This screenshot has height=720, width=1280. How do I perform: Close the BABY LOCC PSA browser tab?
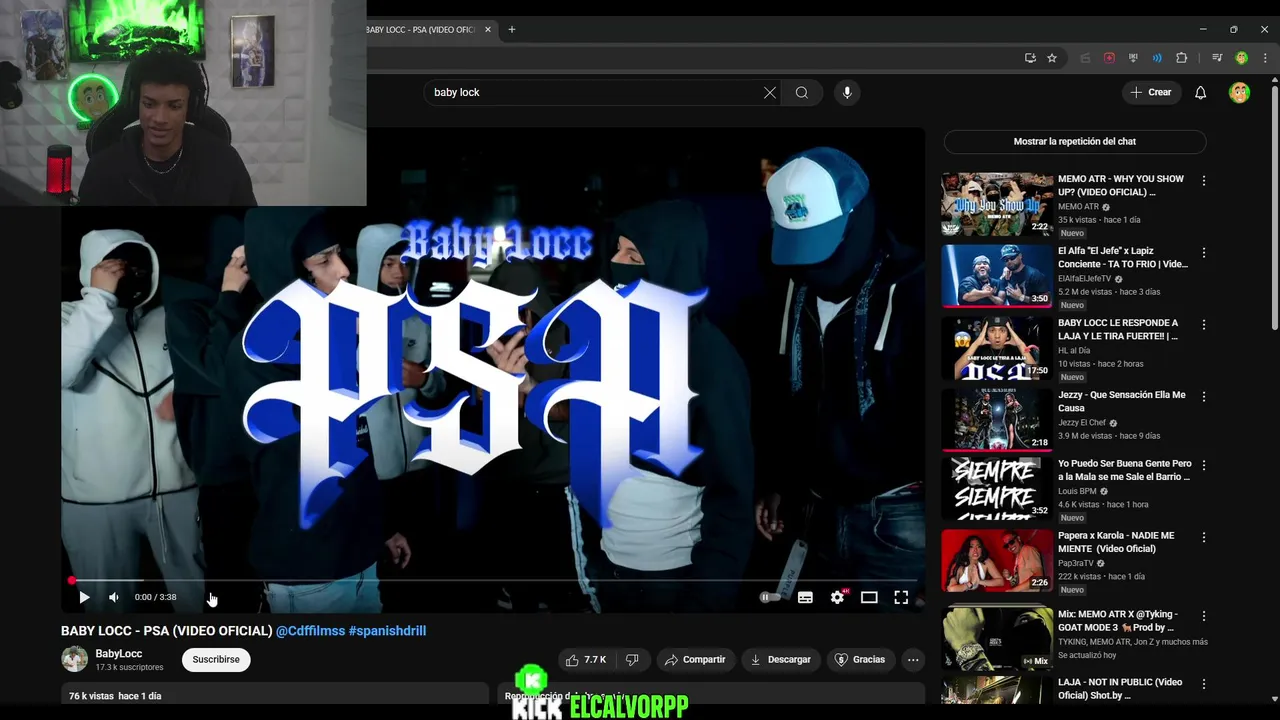[488, 29]
